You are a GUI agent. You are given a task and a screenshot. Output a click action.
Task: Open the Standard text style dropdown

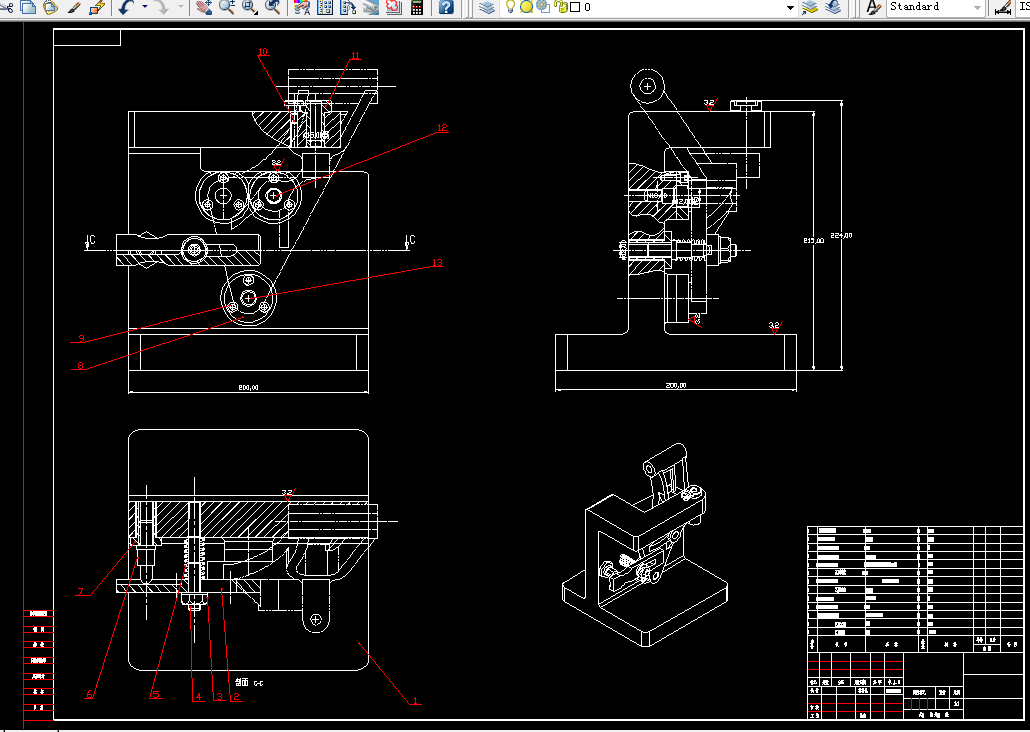976,7
